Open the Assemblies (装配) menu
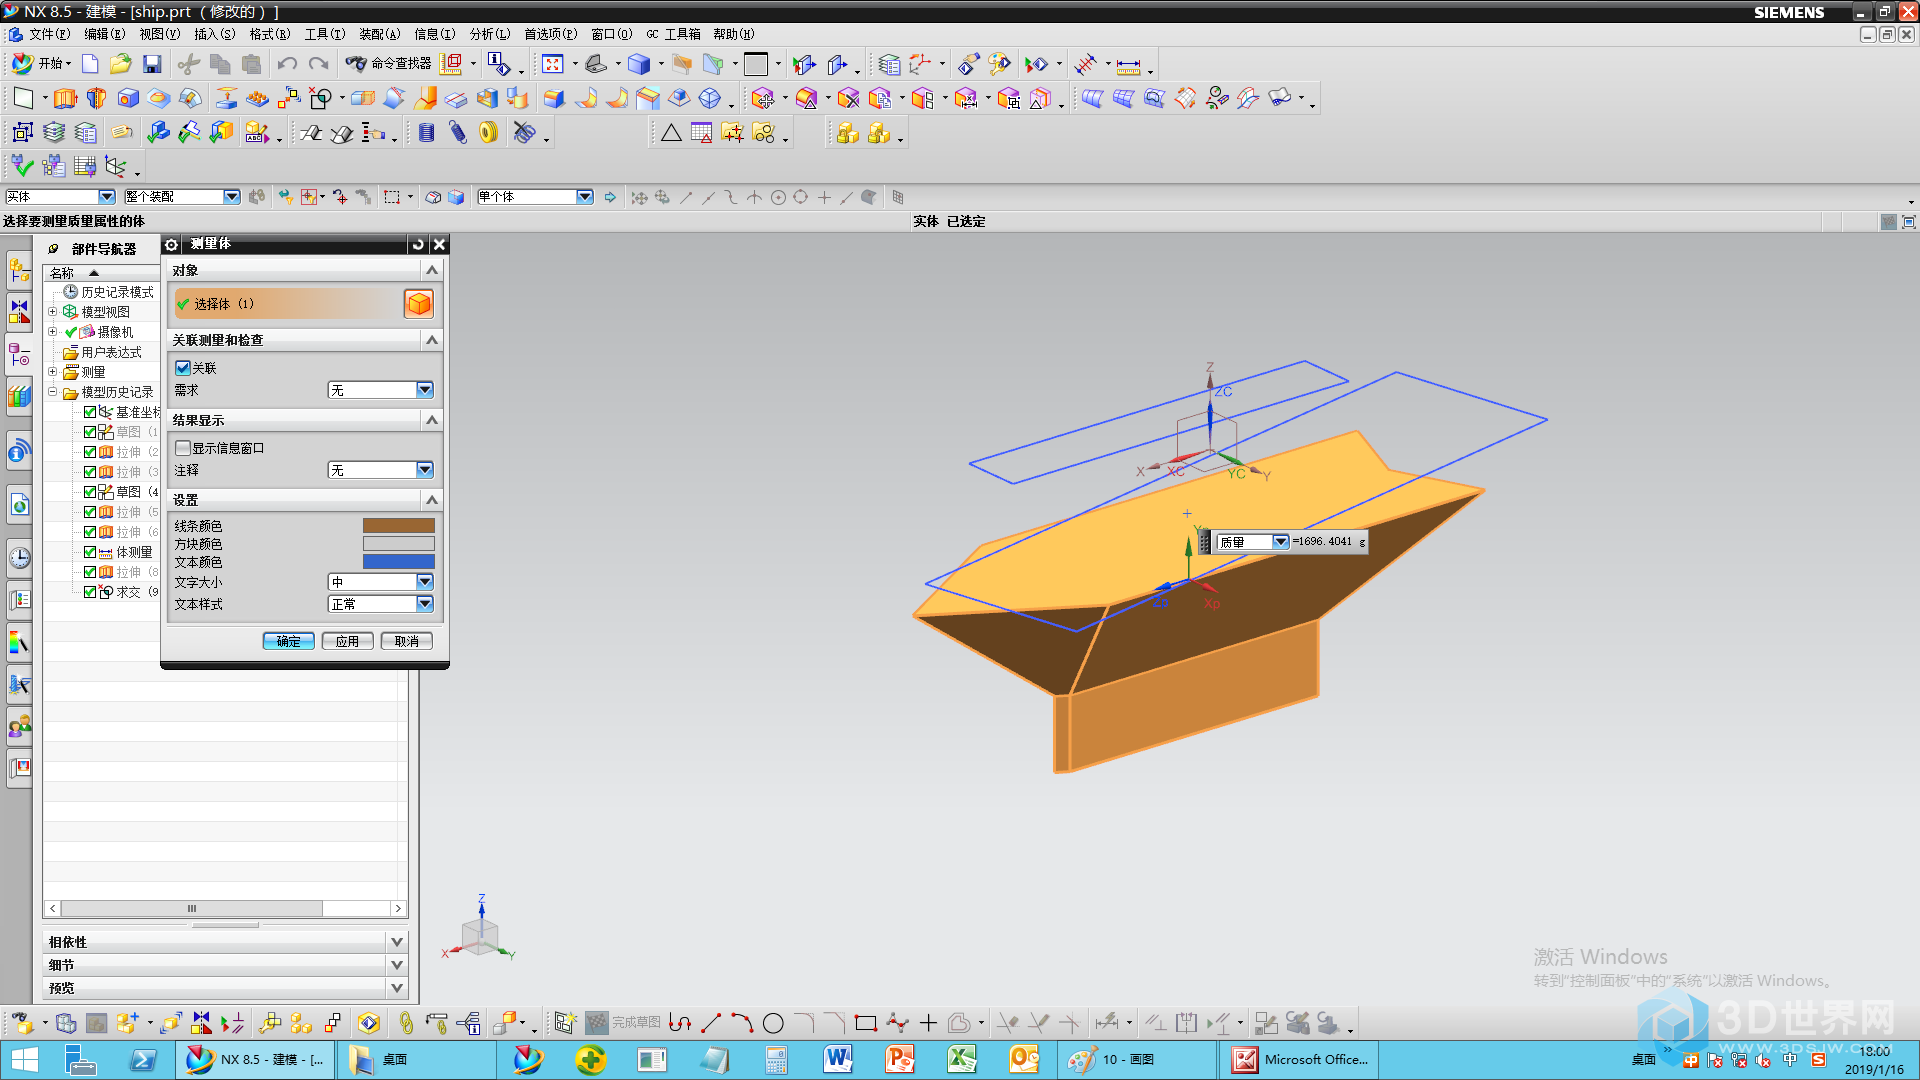The height and width of the screenshot is (1080, 1920). [380, 34]
